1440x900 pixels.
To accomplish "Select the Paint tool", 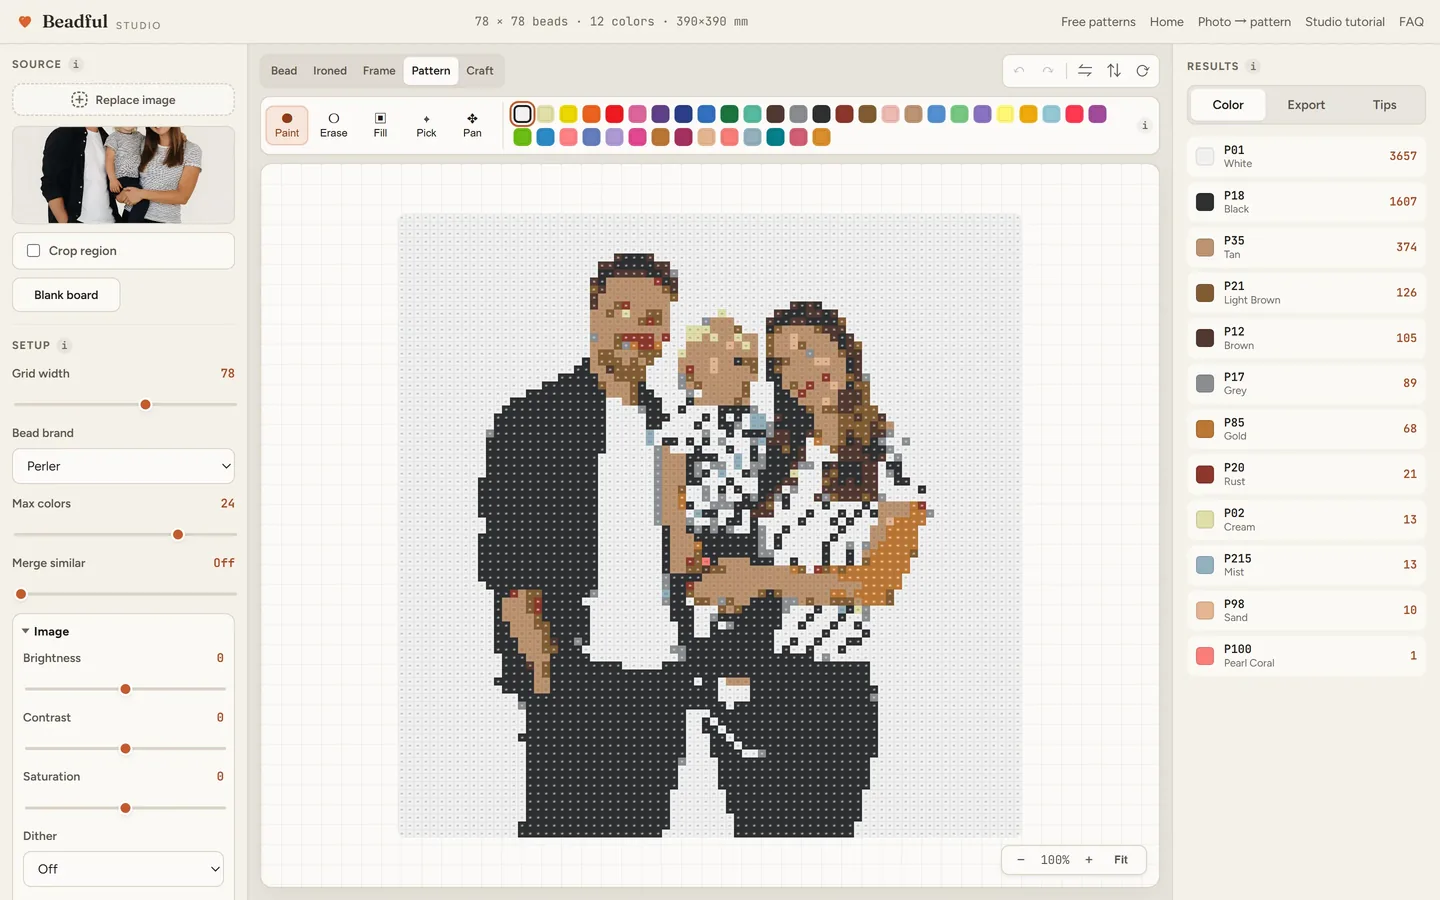I will point(287,125).
